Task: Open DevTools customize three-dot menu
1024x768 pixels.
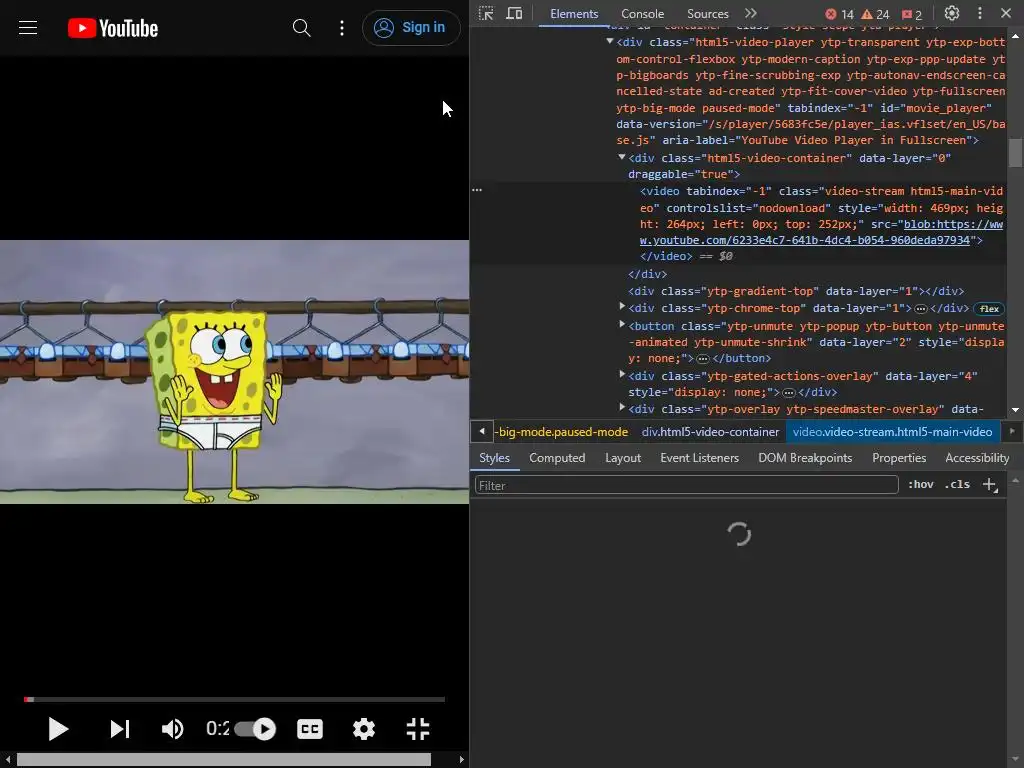Action: tap(980, 13)
